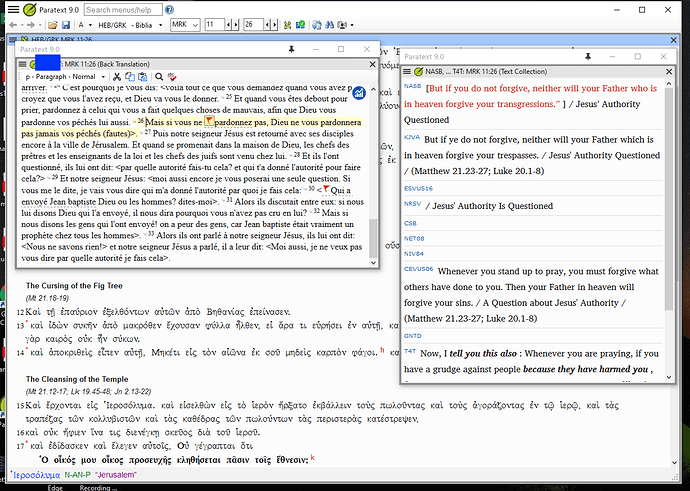Click footnote marker h after verse 14

click(382, 350)
